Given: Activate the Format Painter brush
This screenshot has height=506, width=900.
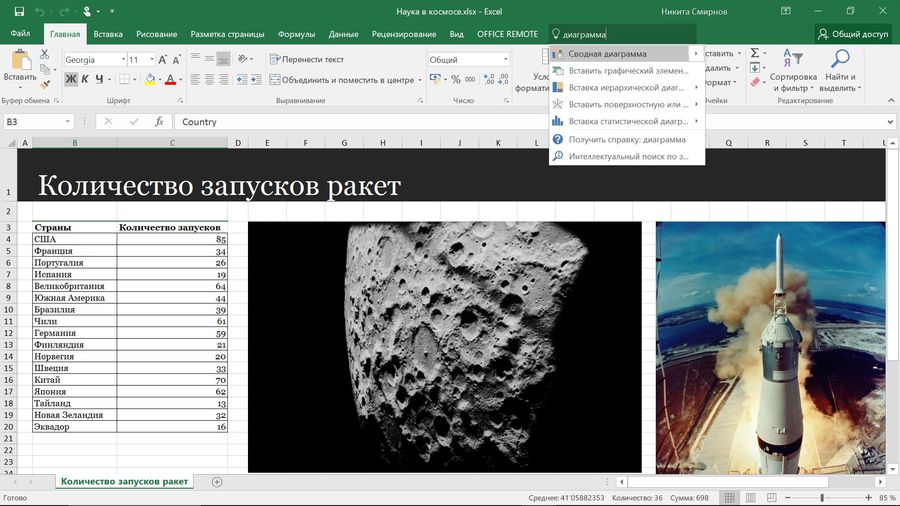Looking at the screenshot, I should [x=45, y=84].
